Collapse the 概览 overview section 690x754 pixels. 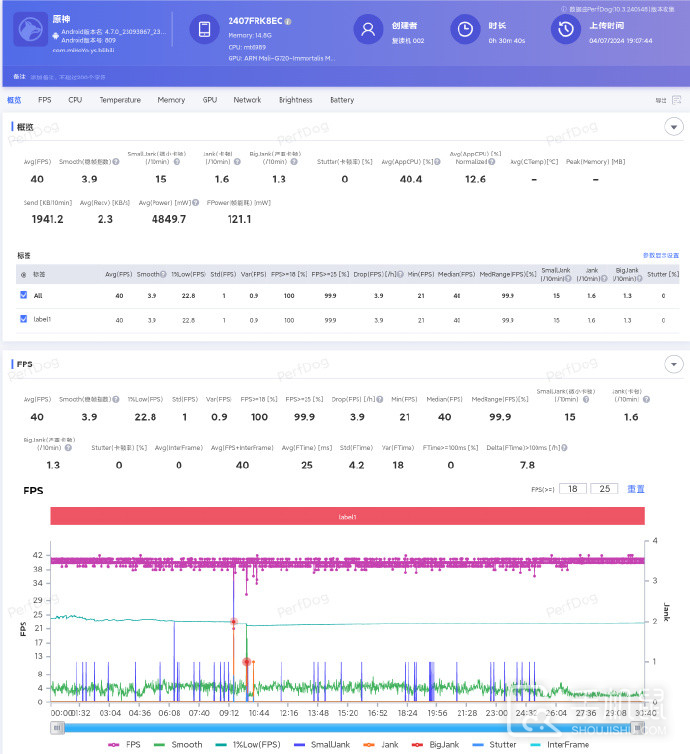pos(674,127)
